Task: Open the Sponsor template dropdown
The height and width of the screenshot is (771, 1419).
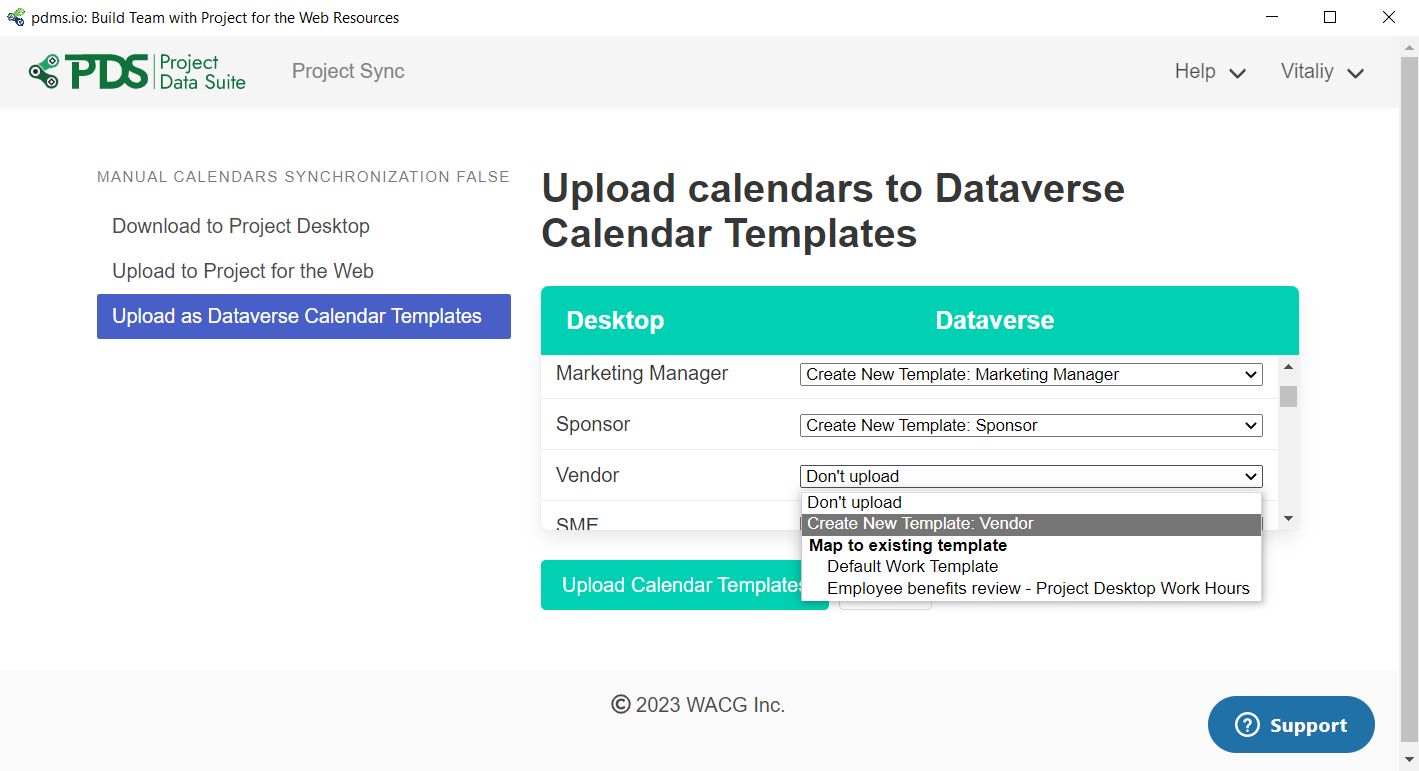Action: tap(1030, 425)
